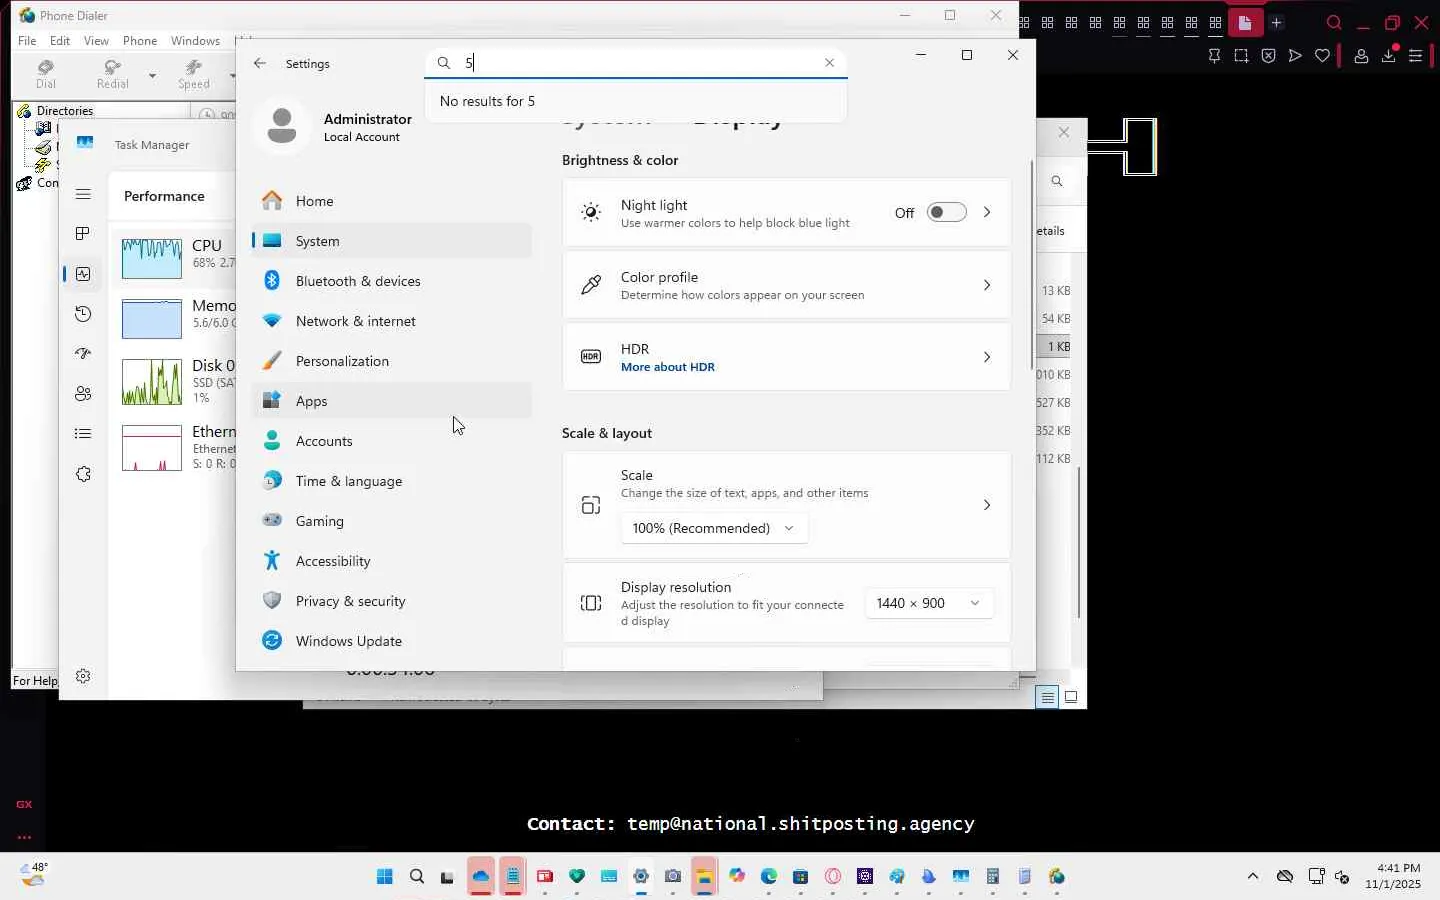Open Display resolution dropdown
The image size is (1440, 900).
pos(929,603)
